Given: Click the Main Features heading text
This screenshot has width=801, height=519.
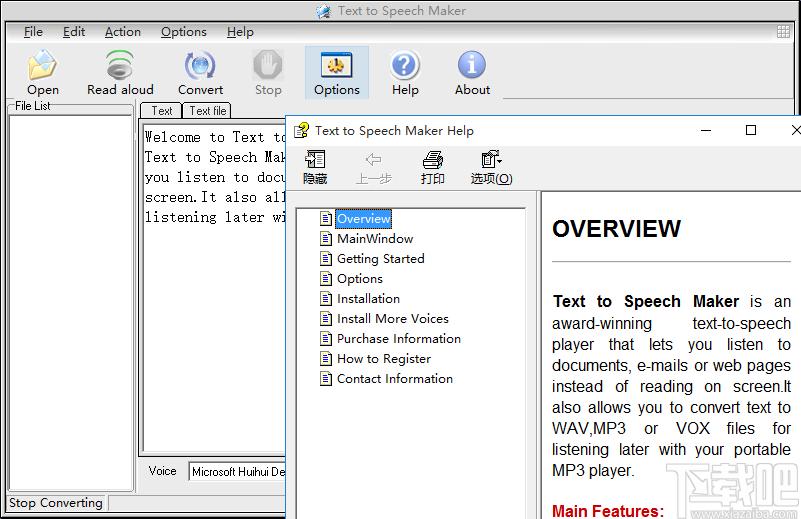Looking at the screenshot, I should point(608,510).
